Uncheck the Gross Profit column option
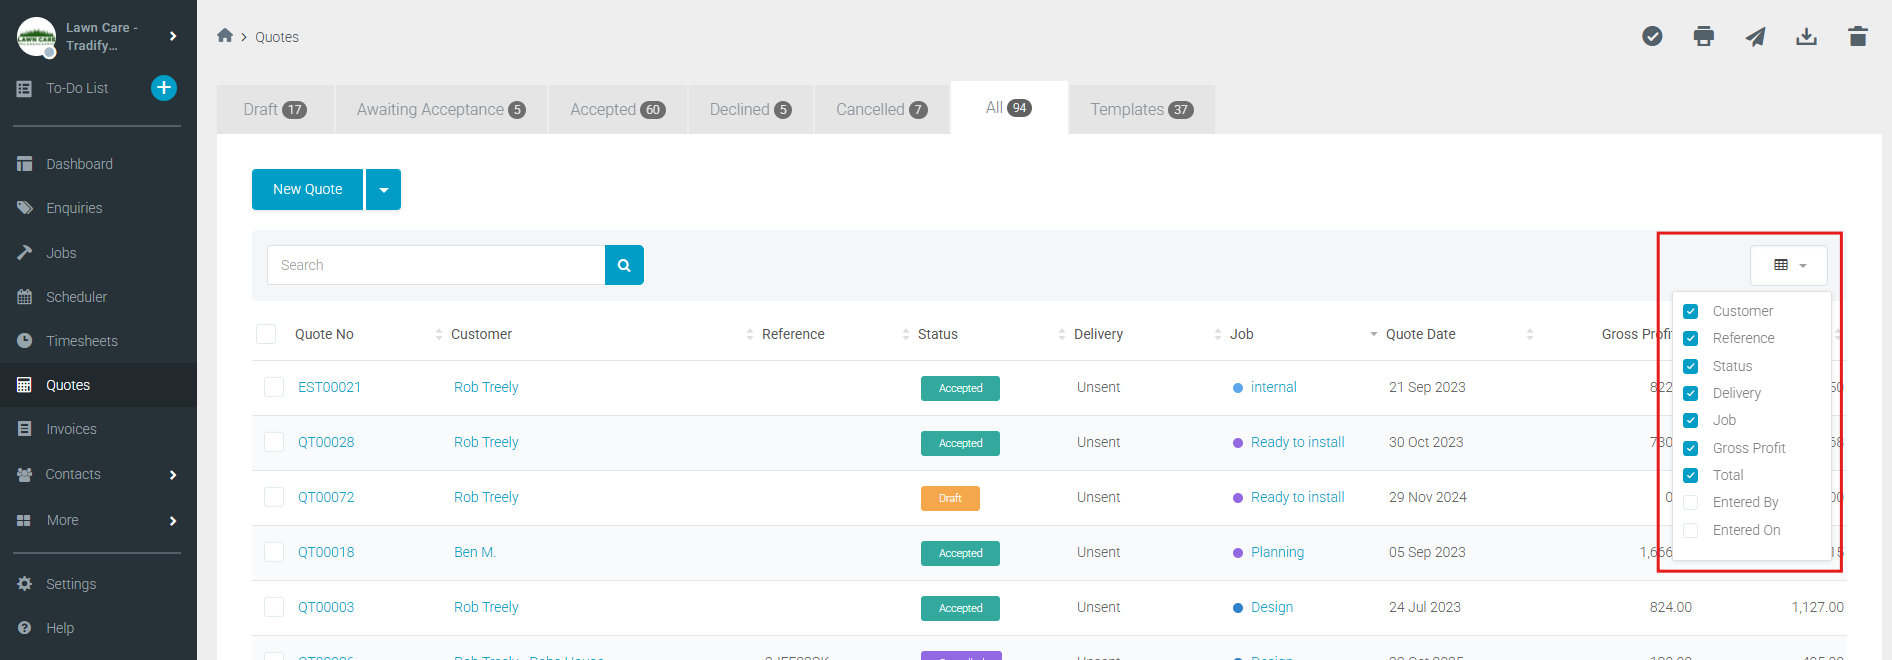The image size is (1892, 660). [1691, 448]
